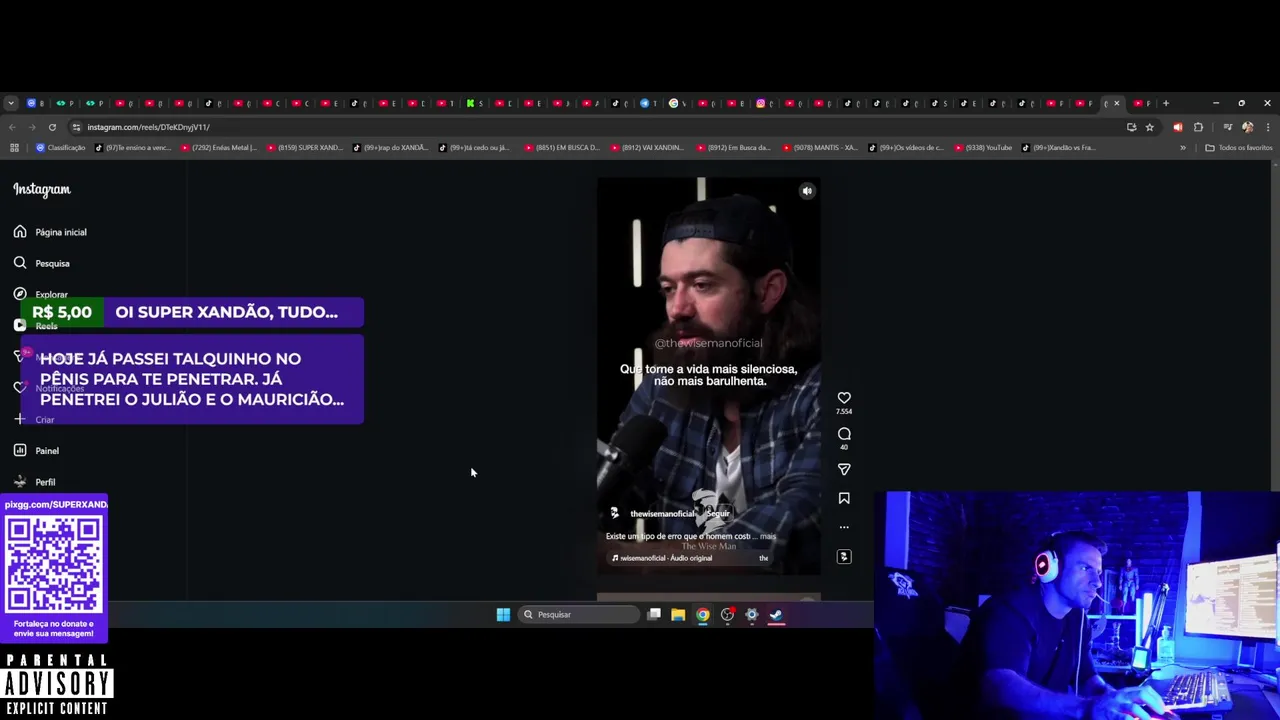Click the Instagram logo
The image size is (1280, 720).
(x=42, y=189)
